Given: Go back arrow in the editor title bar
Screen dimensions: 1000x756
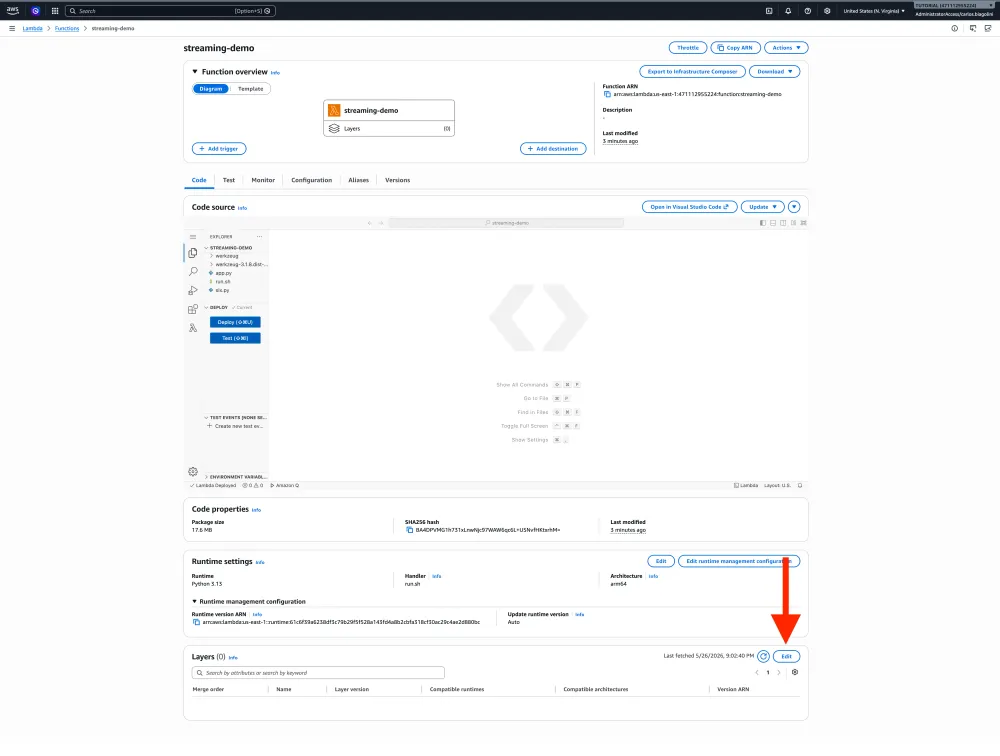Looking at the screenshot, I should tap(370, 223).
